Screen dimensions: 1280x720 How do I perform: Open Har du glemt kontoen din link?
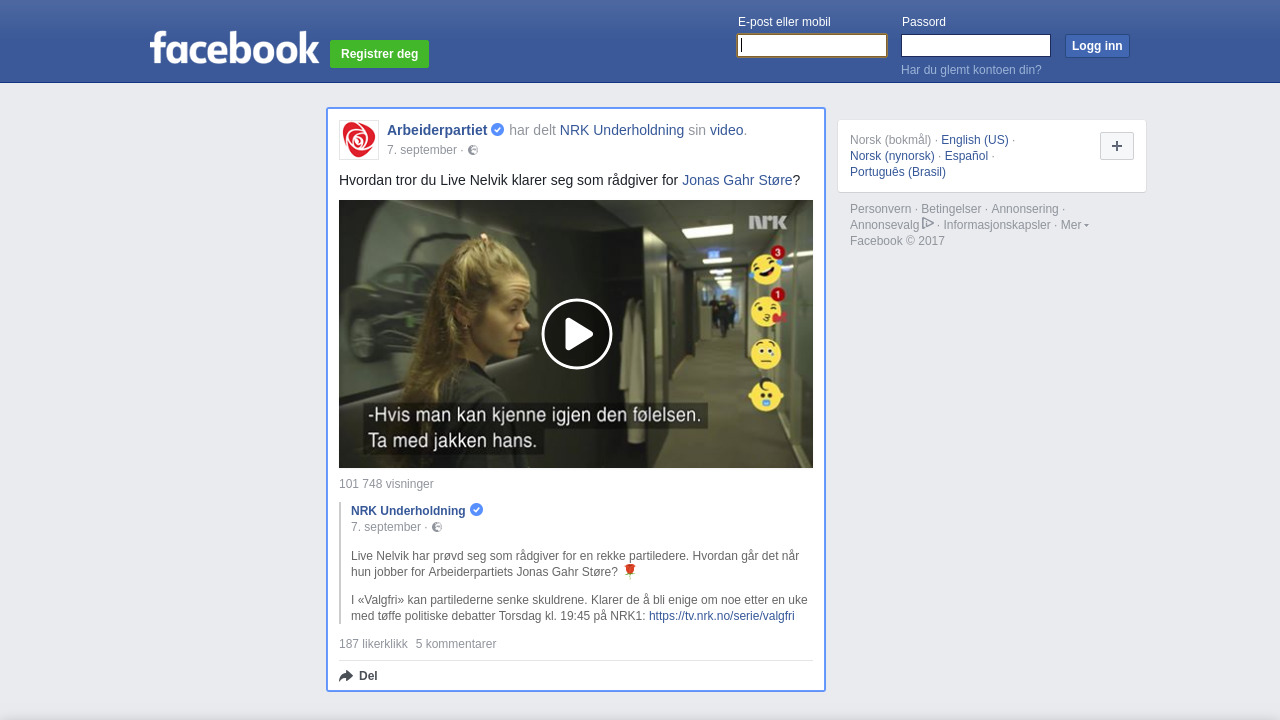pyautogui.click(x=971, y=70)
